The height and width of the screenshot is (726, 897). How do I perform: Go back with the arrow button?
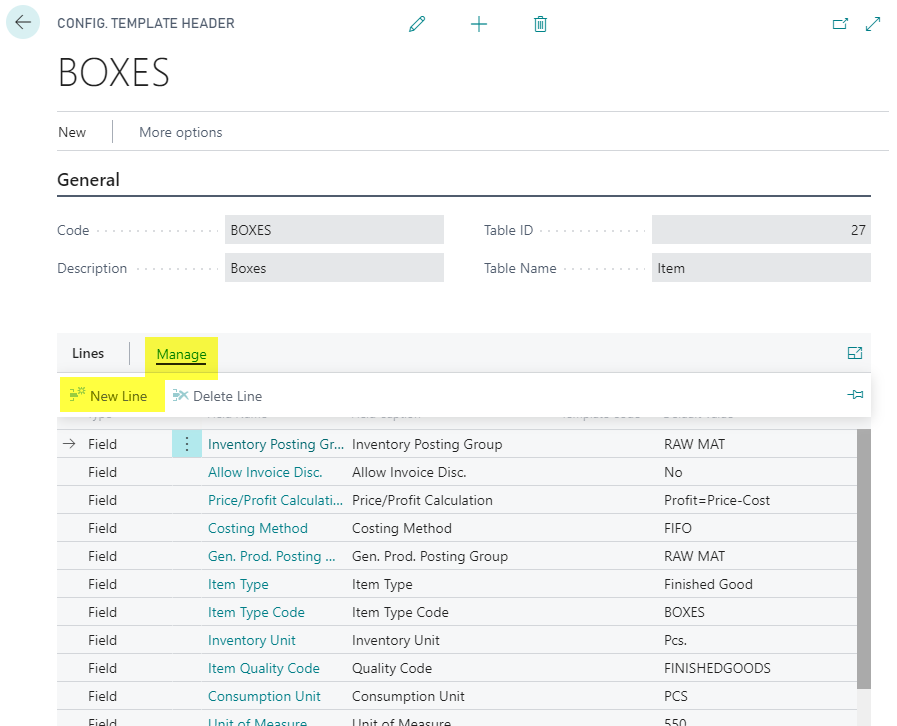[23, 23]
